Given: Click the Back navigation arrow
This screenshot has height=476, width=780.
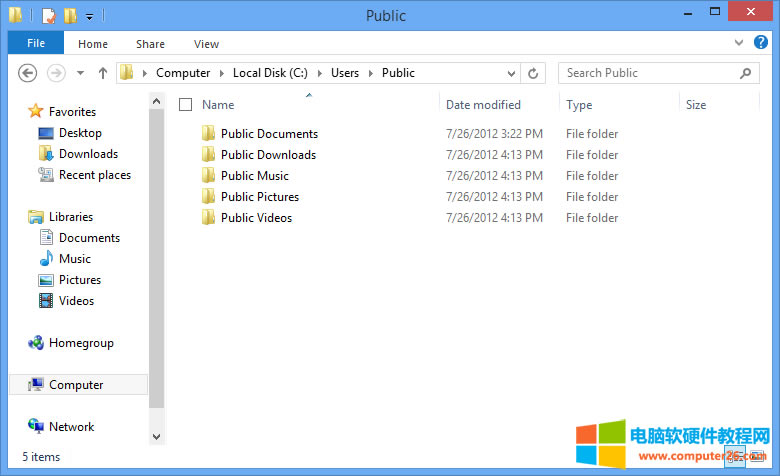Looking at the screenshot, I should (x=28, y=73).
